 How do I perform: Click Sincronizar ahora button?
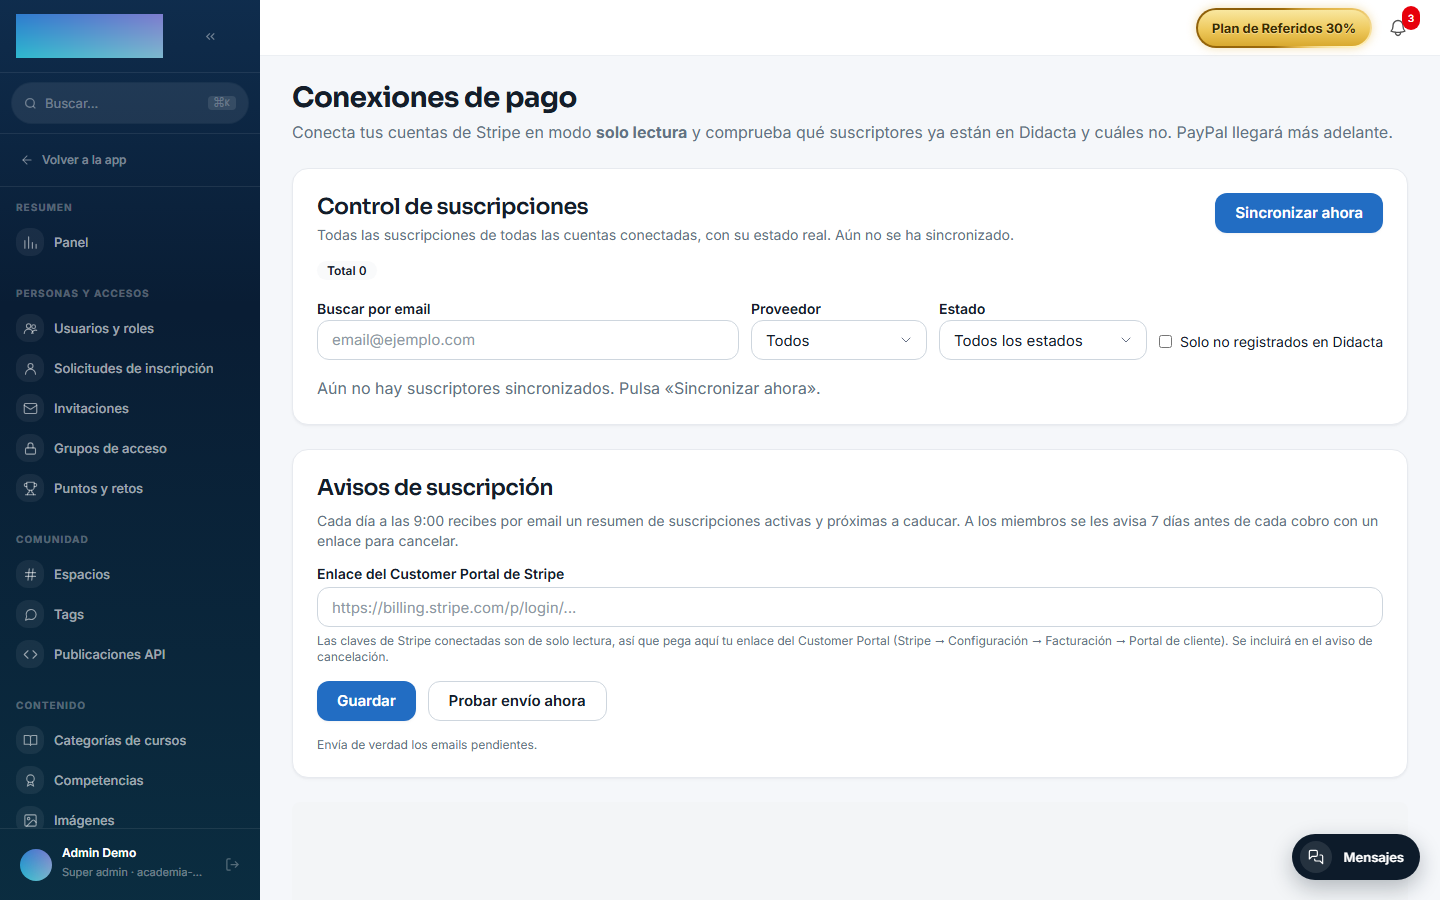1298,213
